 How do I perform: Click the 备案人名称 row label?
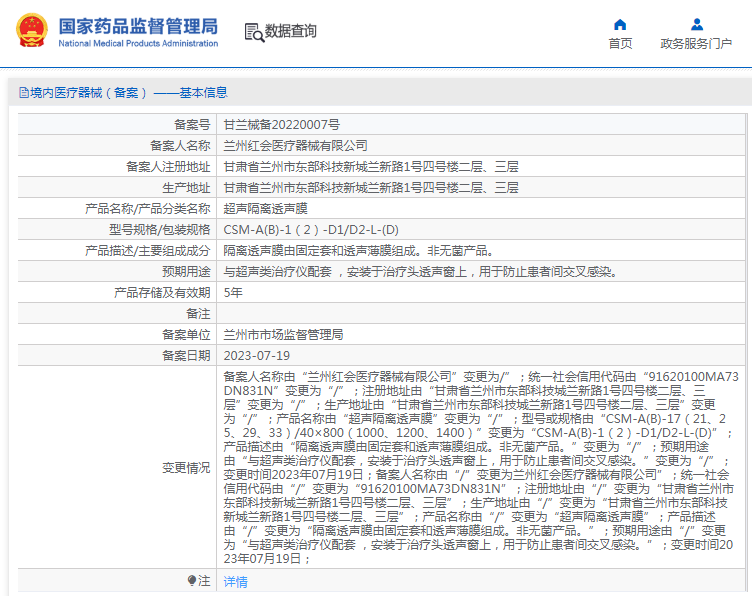(x=180, y=146)
